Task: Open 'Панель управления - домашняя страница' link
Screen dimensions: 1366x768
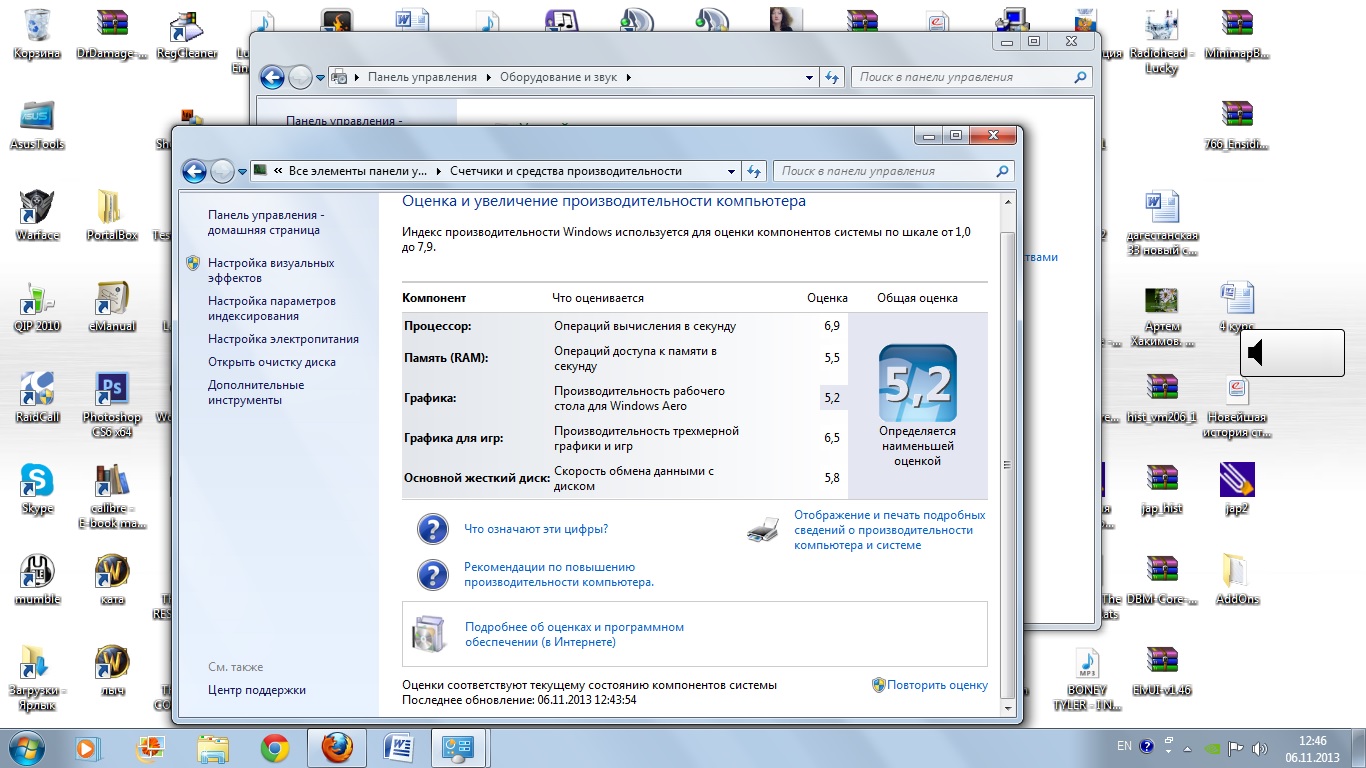Action: tap(266, 222)
